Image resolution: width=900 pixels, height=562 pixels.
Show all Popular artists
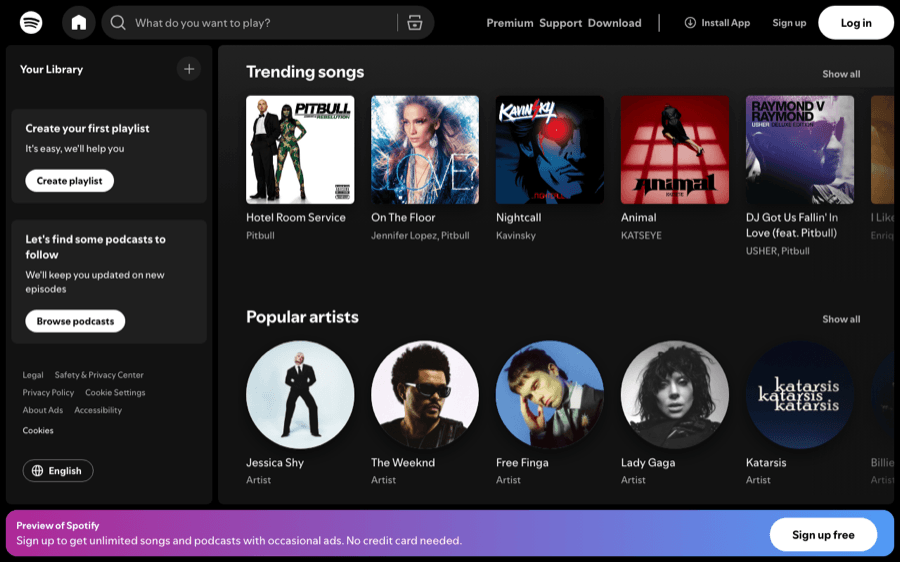pyautogui.click(x=841, y=319)
